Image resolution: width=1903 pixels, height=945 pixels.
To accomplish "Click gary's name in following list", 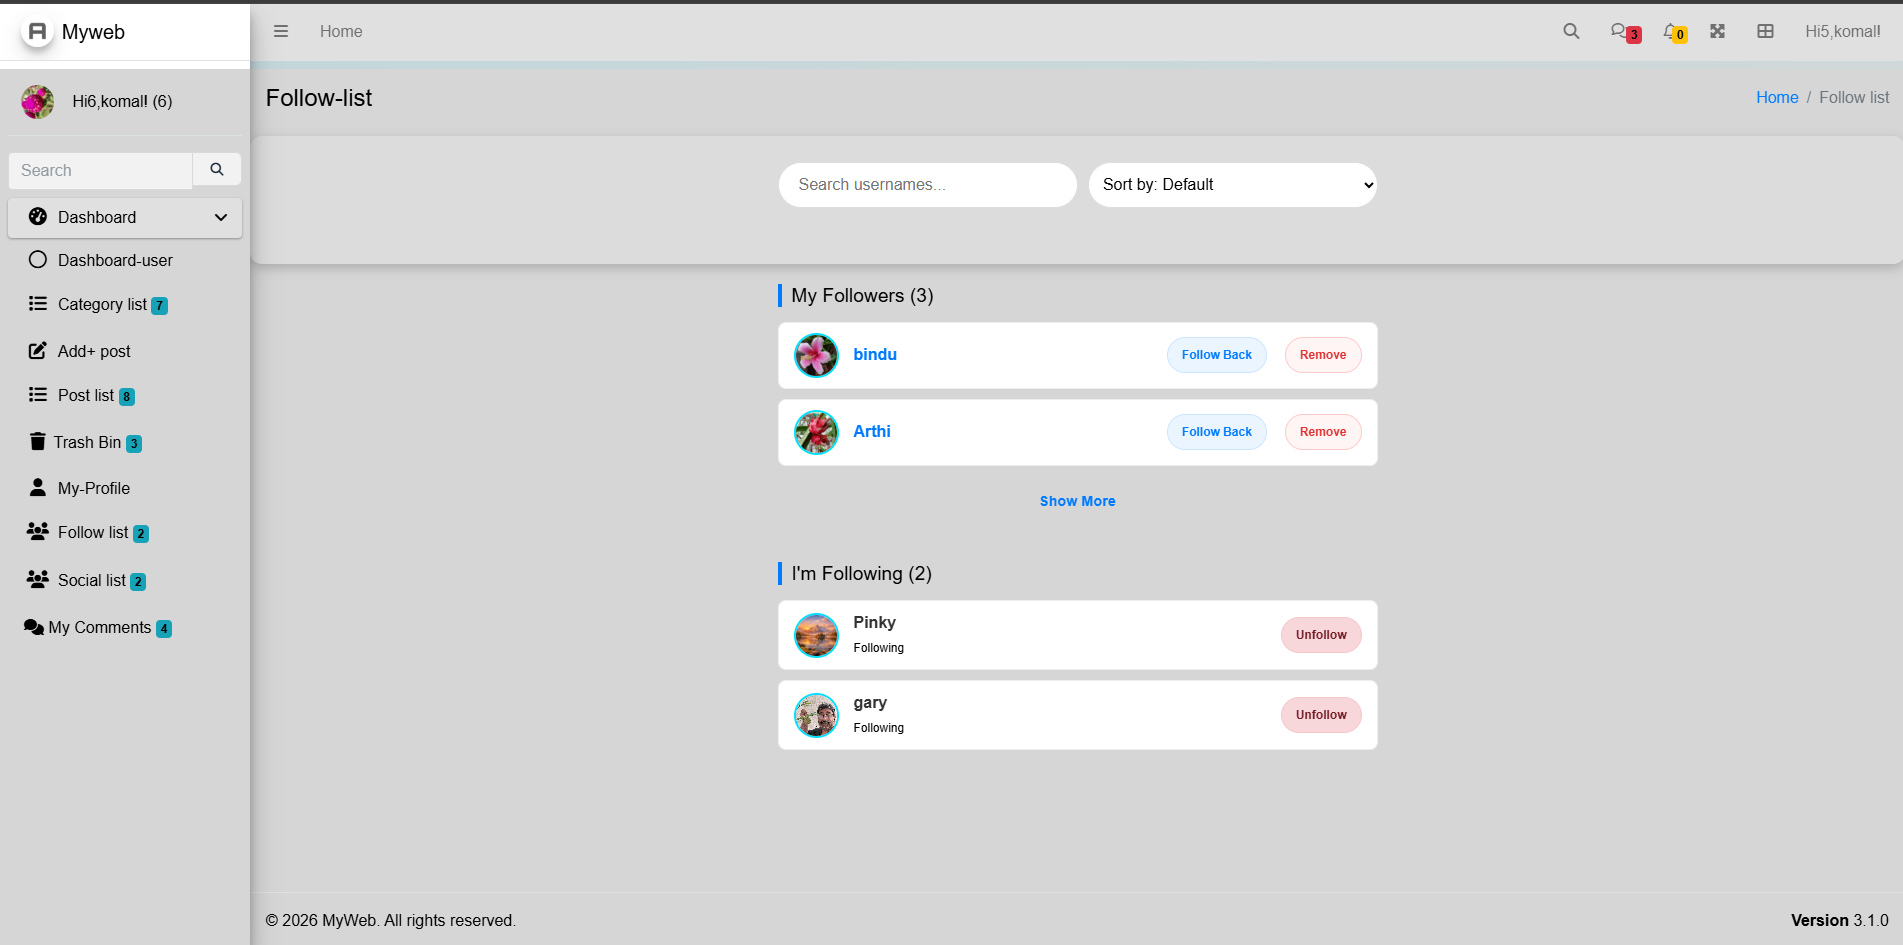I will 870,702.
